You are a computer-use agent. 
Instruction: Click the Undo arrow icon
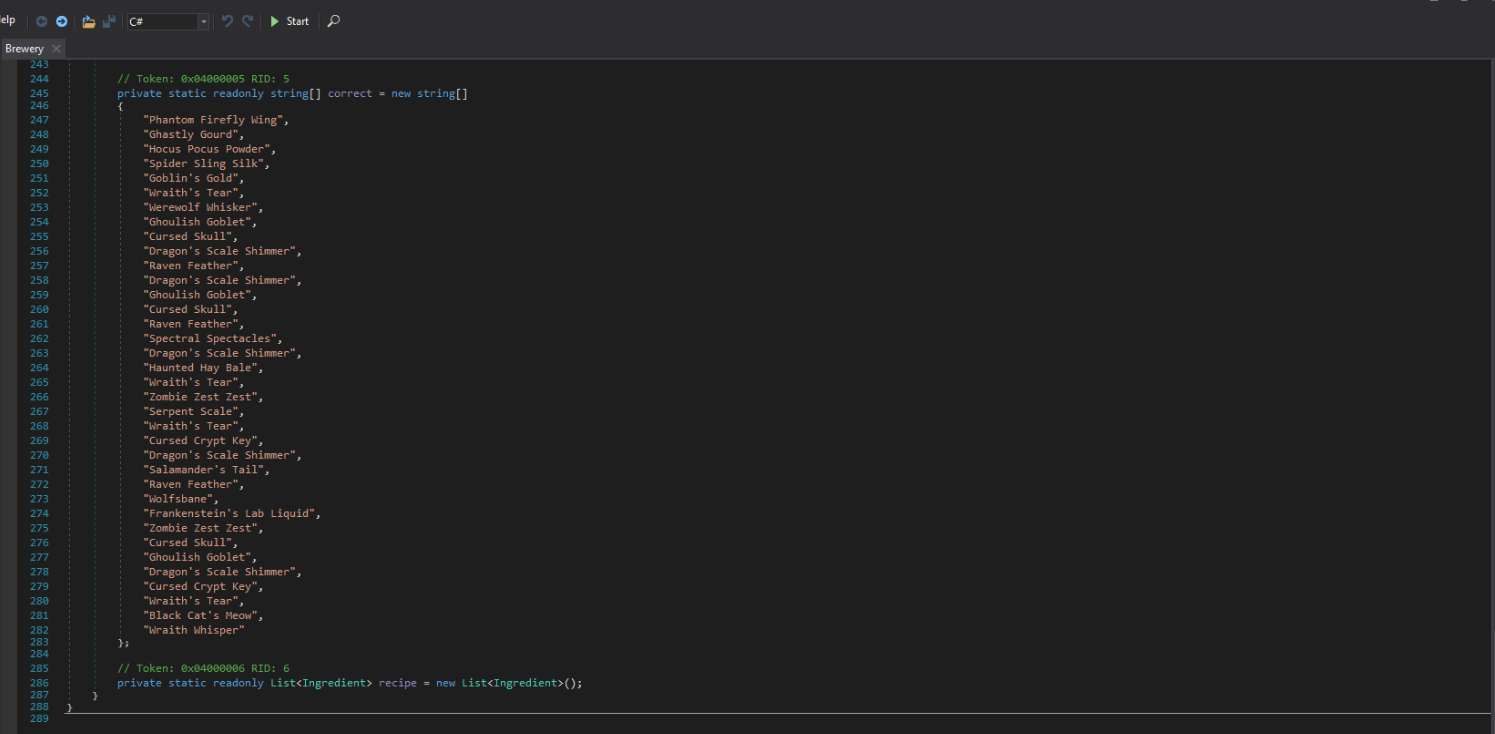tap(227, 21)
